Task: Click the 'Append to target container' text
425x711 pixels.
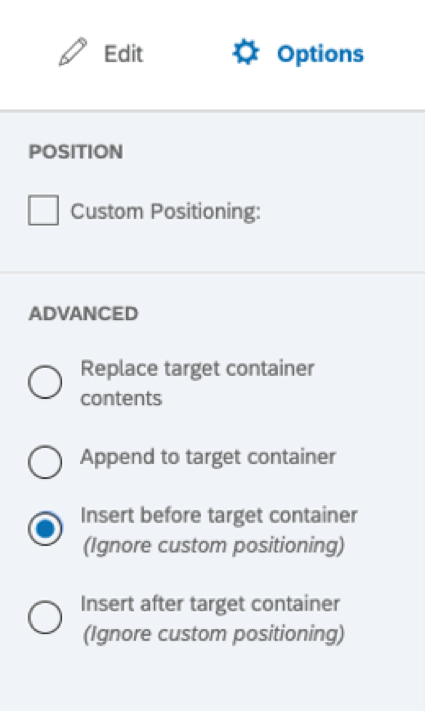Action: click(x=208, y=457)
